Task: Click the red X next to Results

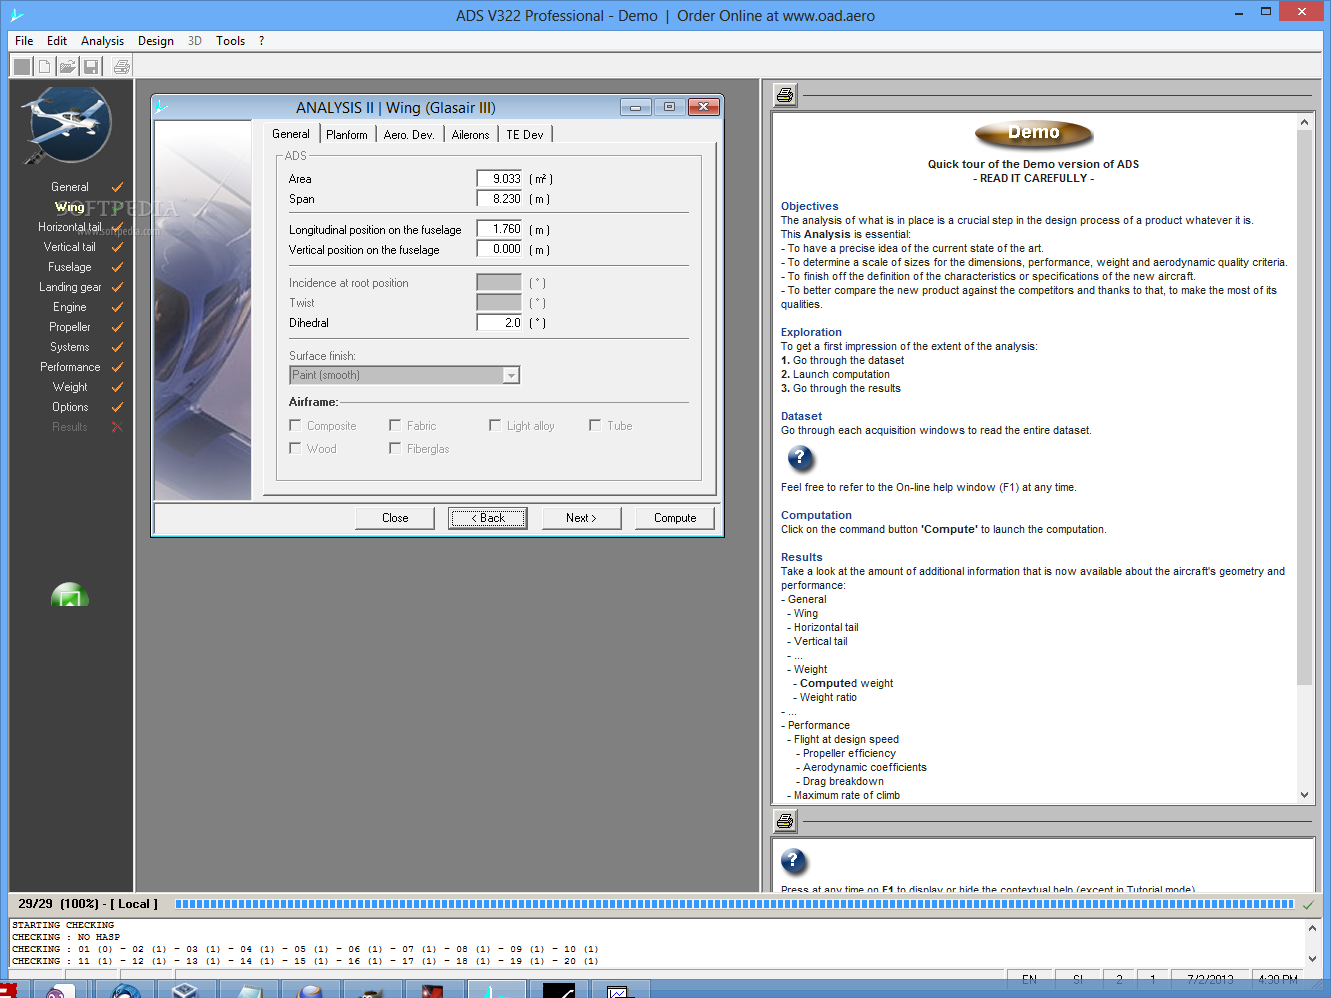Action: (x=117, y=427)
